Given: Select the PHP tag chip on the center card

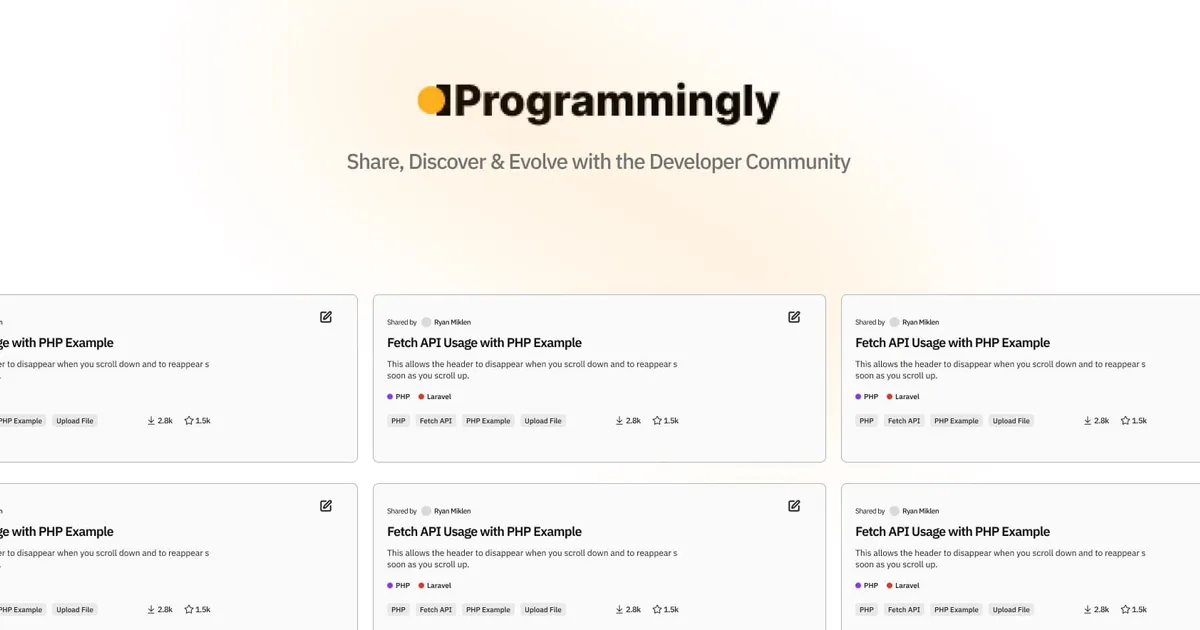Looking at the screenshot, I should click(x=397, y=420).
